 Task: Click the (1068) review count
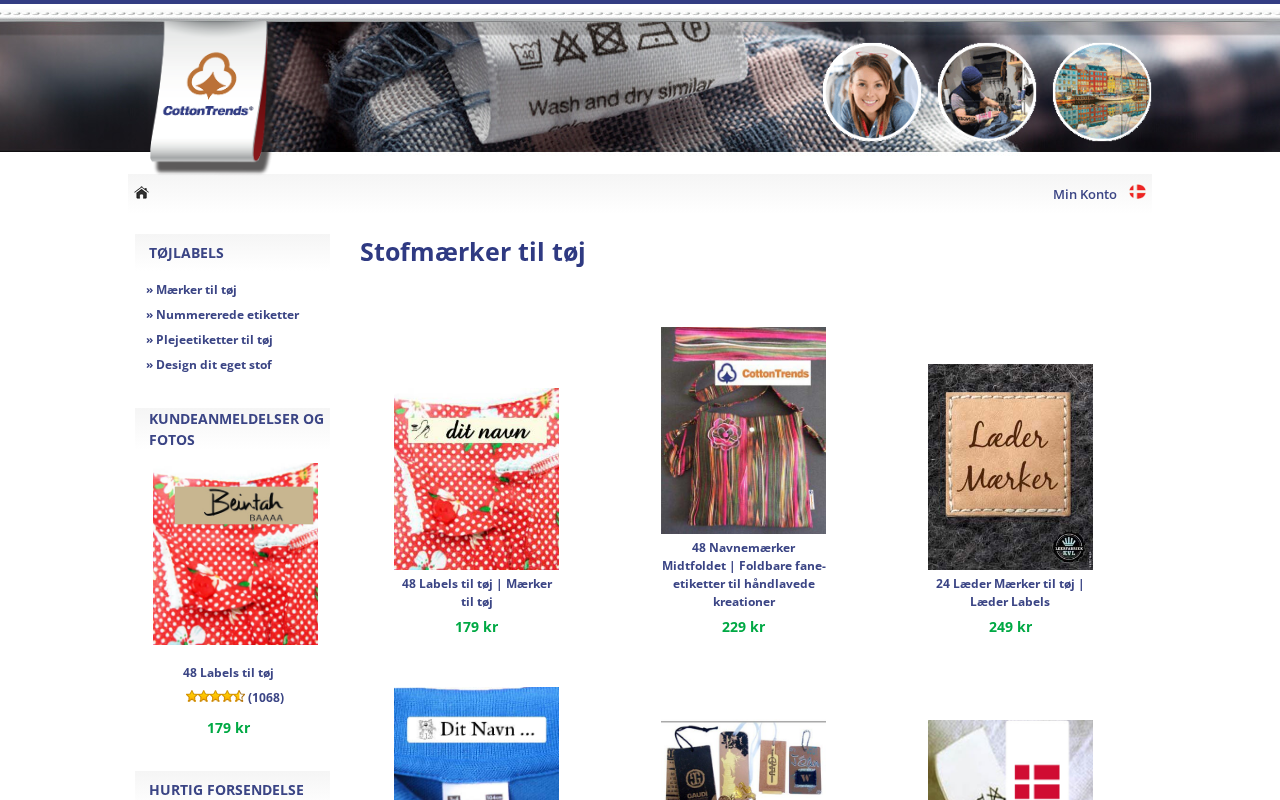(x=266, y=698)
